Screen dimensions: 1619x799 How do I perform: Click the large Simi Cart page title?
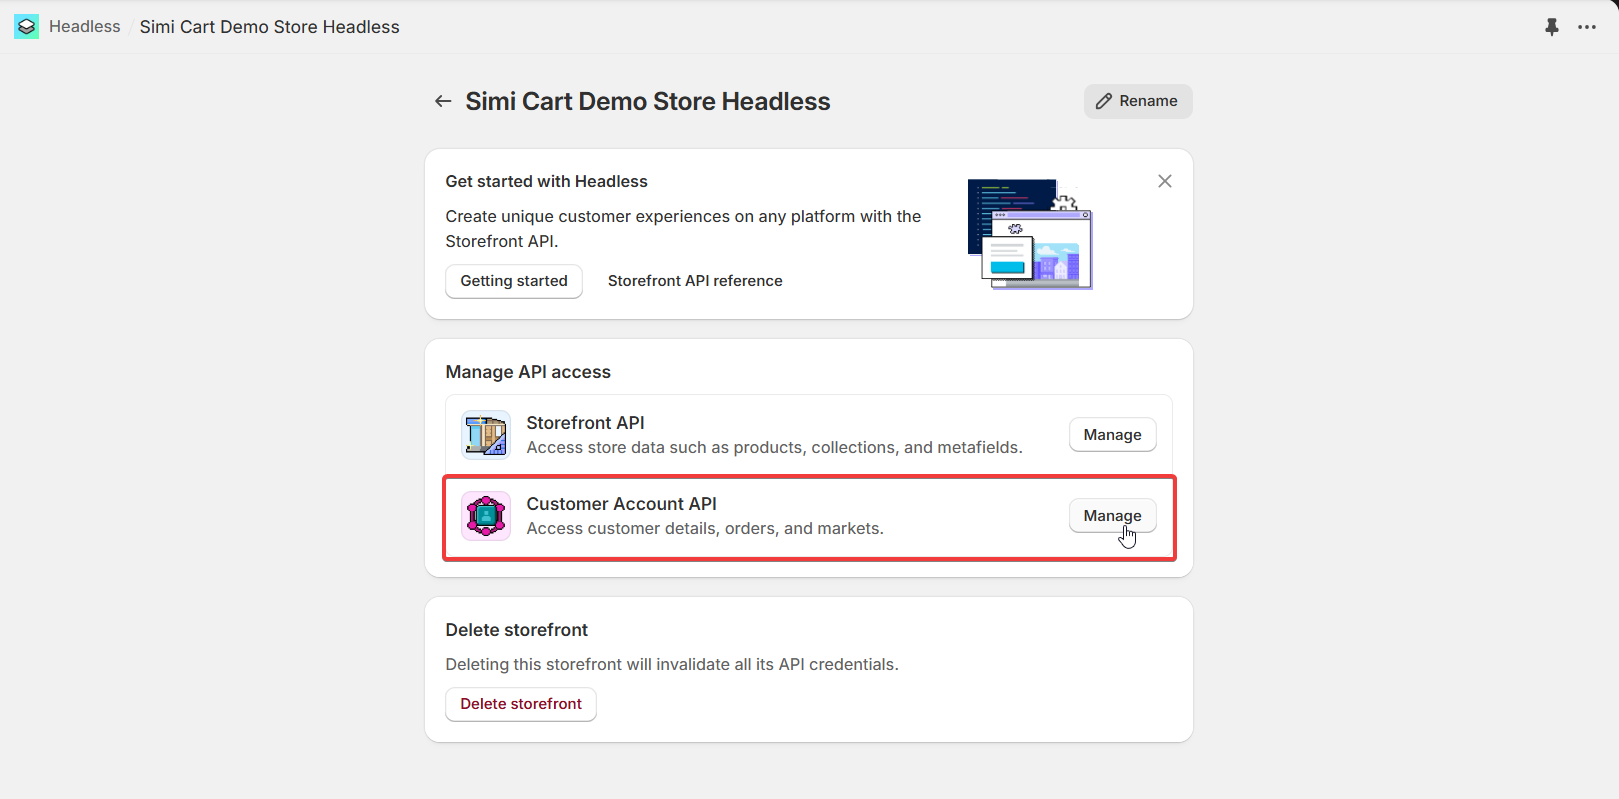(x=647, y=101)
